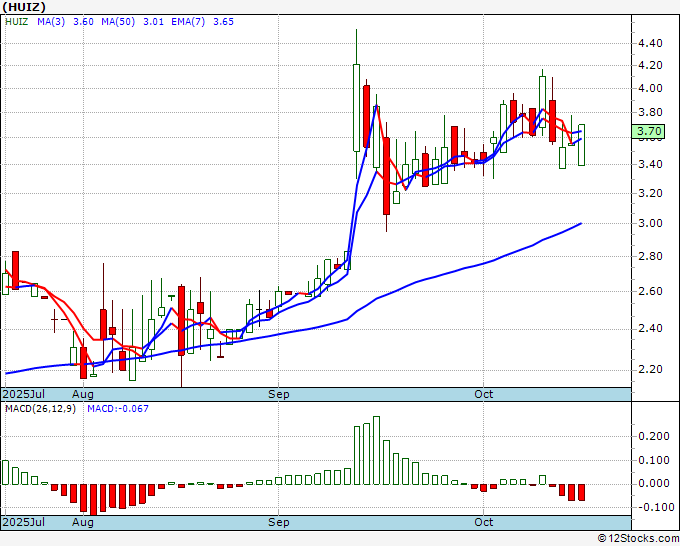Click Sep on the MACD panel axis

(278, 522)
